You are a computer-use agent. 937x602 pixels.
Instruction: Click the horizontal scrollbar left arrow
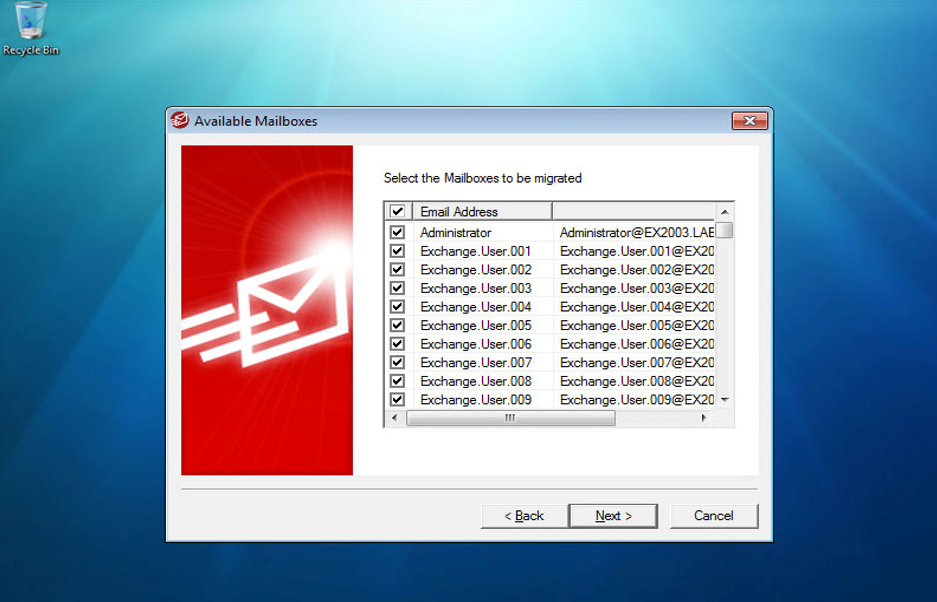click(x=394, y=418)
